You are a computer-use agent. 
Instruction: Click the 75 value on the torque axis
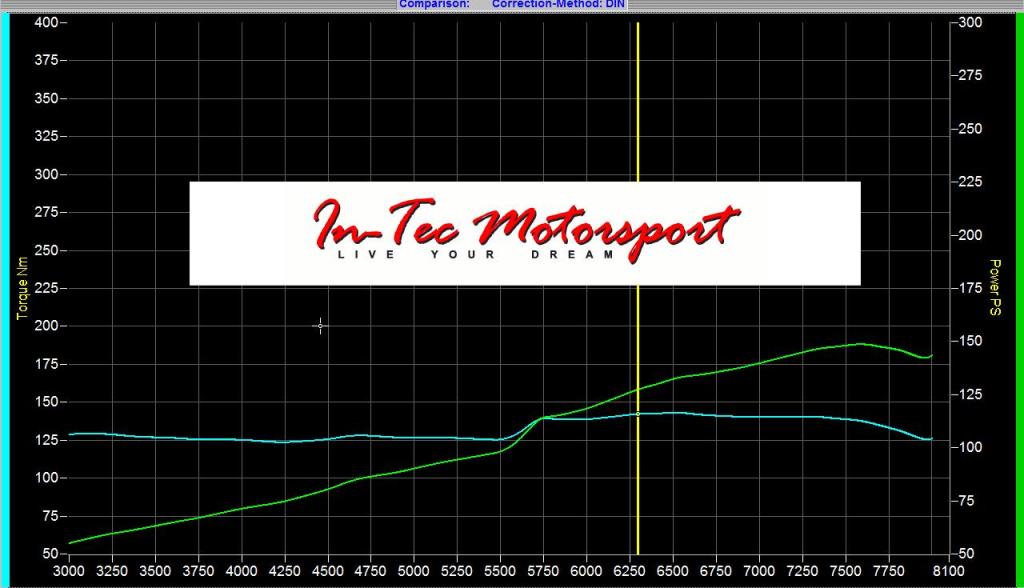pyautogui.click(x=50, y=516)
